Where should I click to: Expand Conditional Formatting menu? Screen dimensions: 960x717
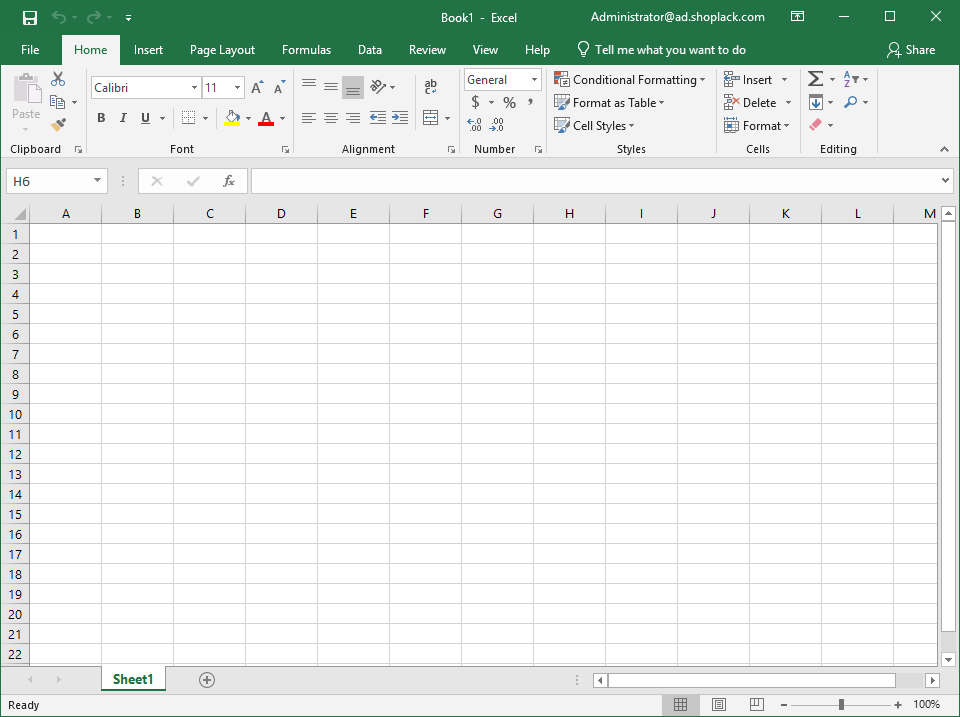(630, 80)
